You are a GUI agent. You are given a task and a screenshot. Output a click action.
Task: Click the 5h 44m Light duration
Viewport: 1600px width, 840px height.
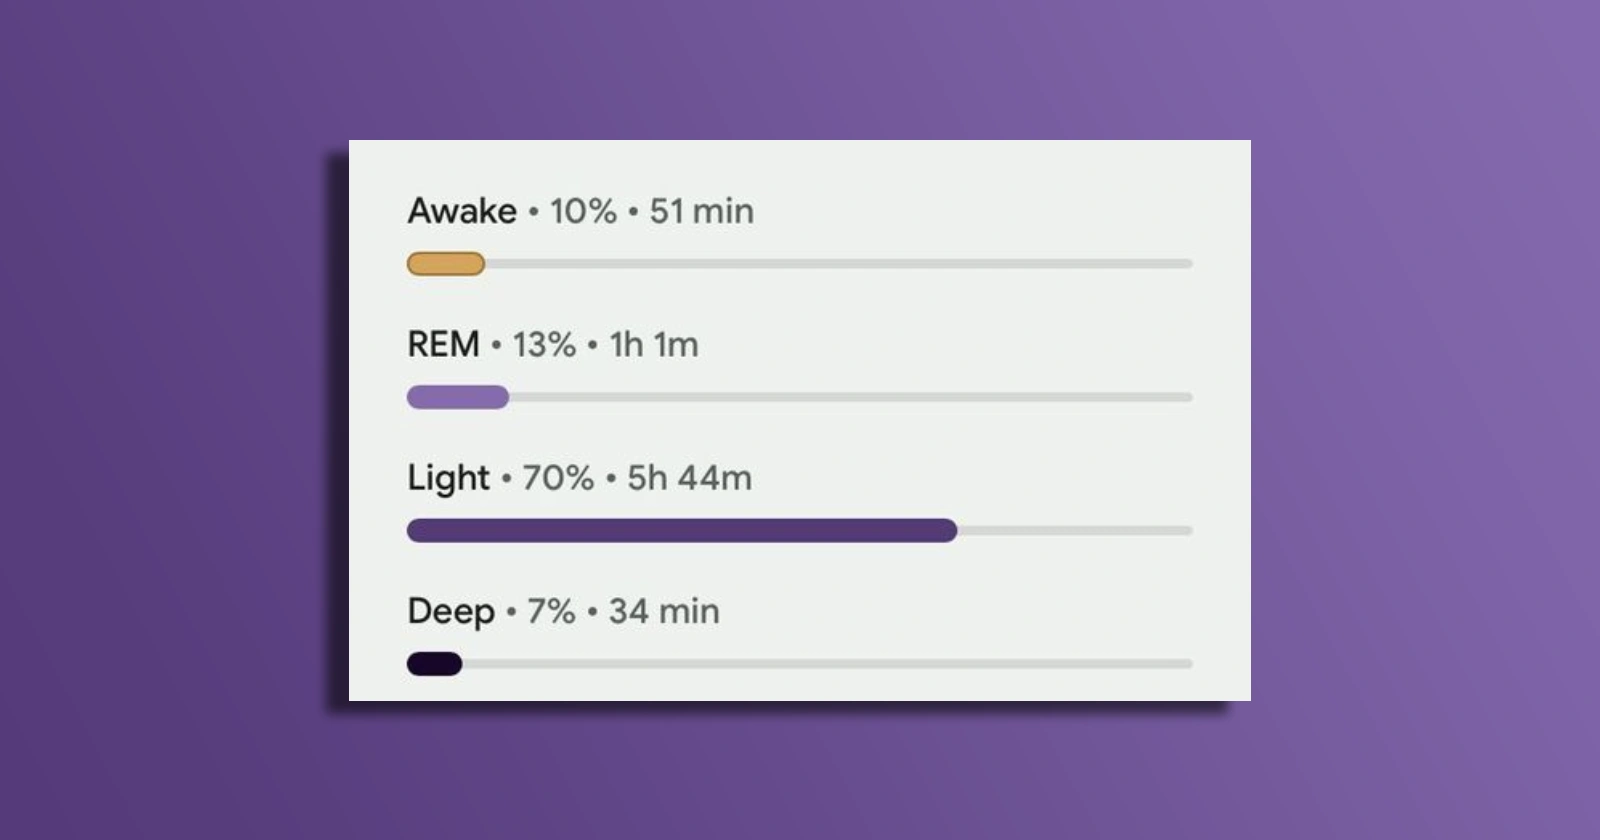click(x=689, y=478)
